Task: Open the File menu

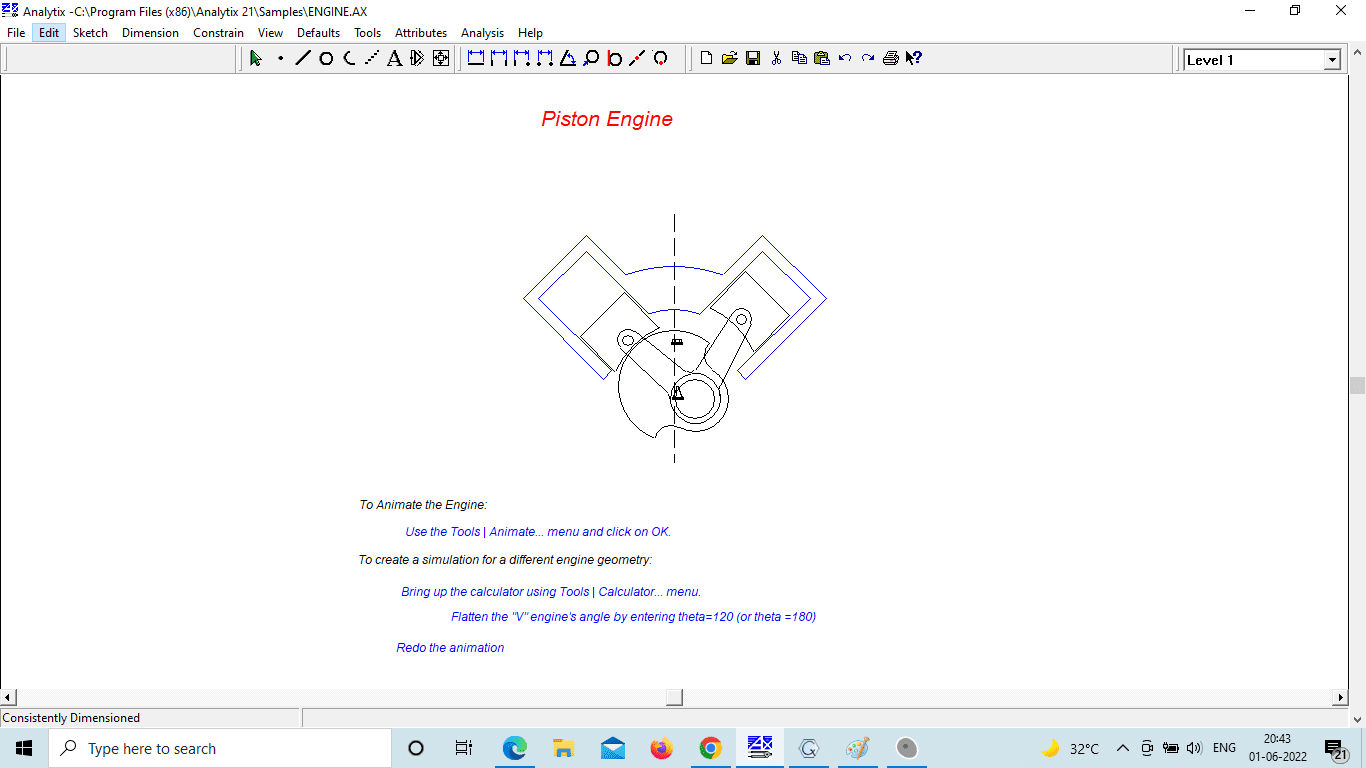Action: [x=16, y=33]
